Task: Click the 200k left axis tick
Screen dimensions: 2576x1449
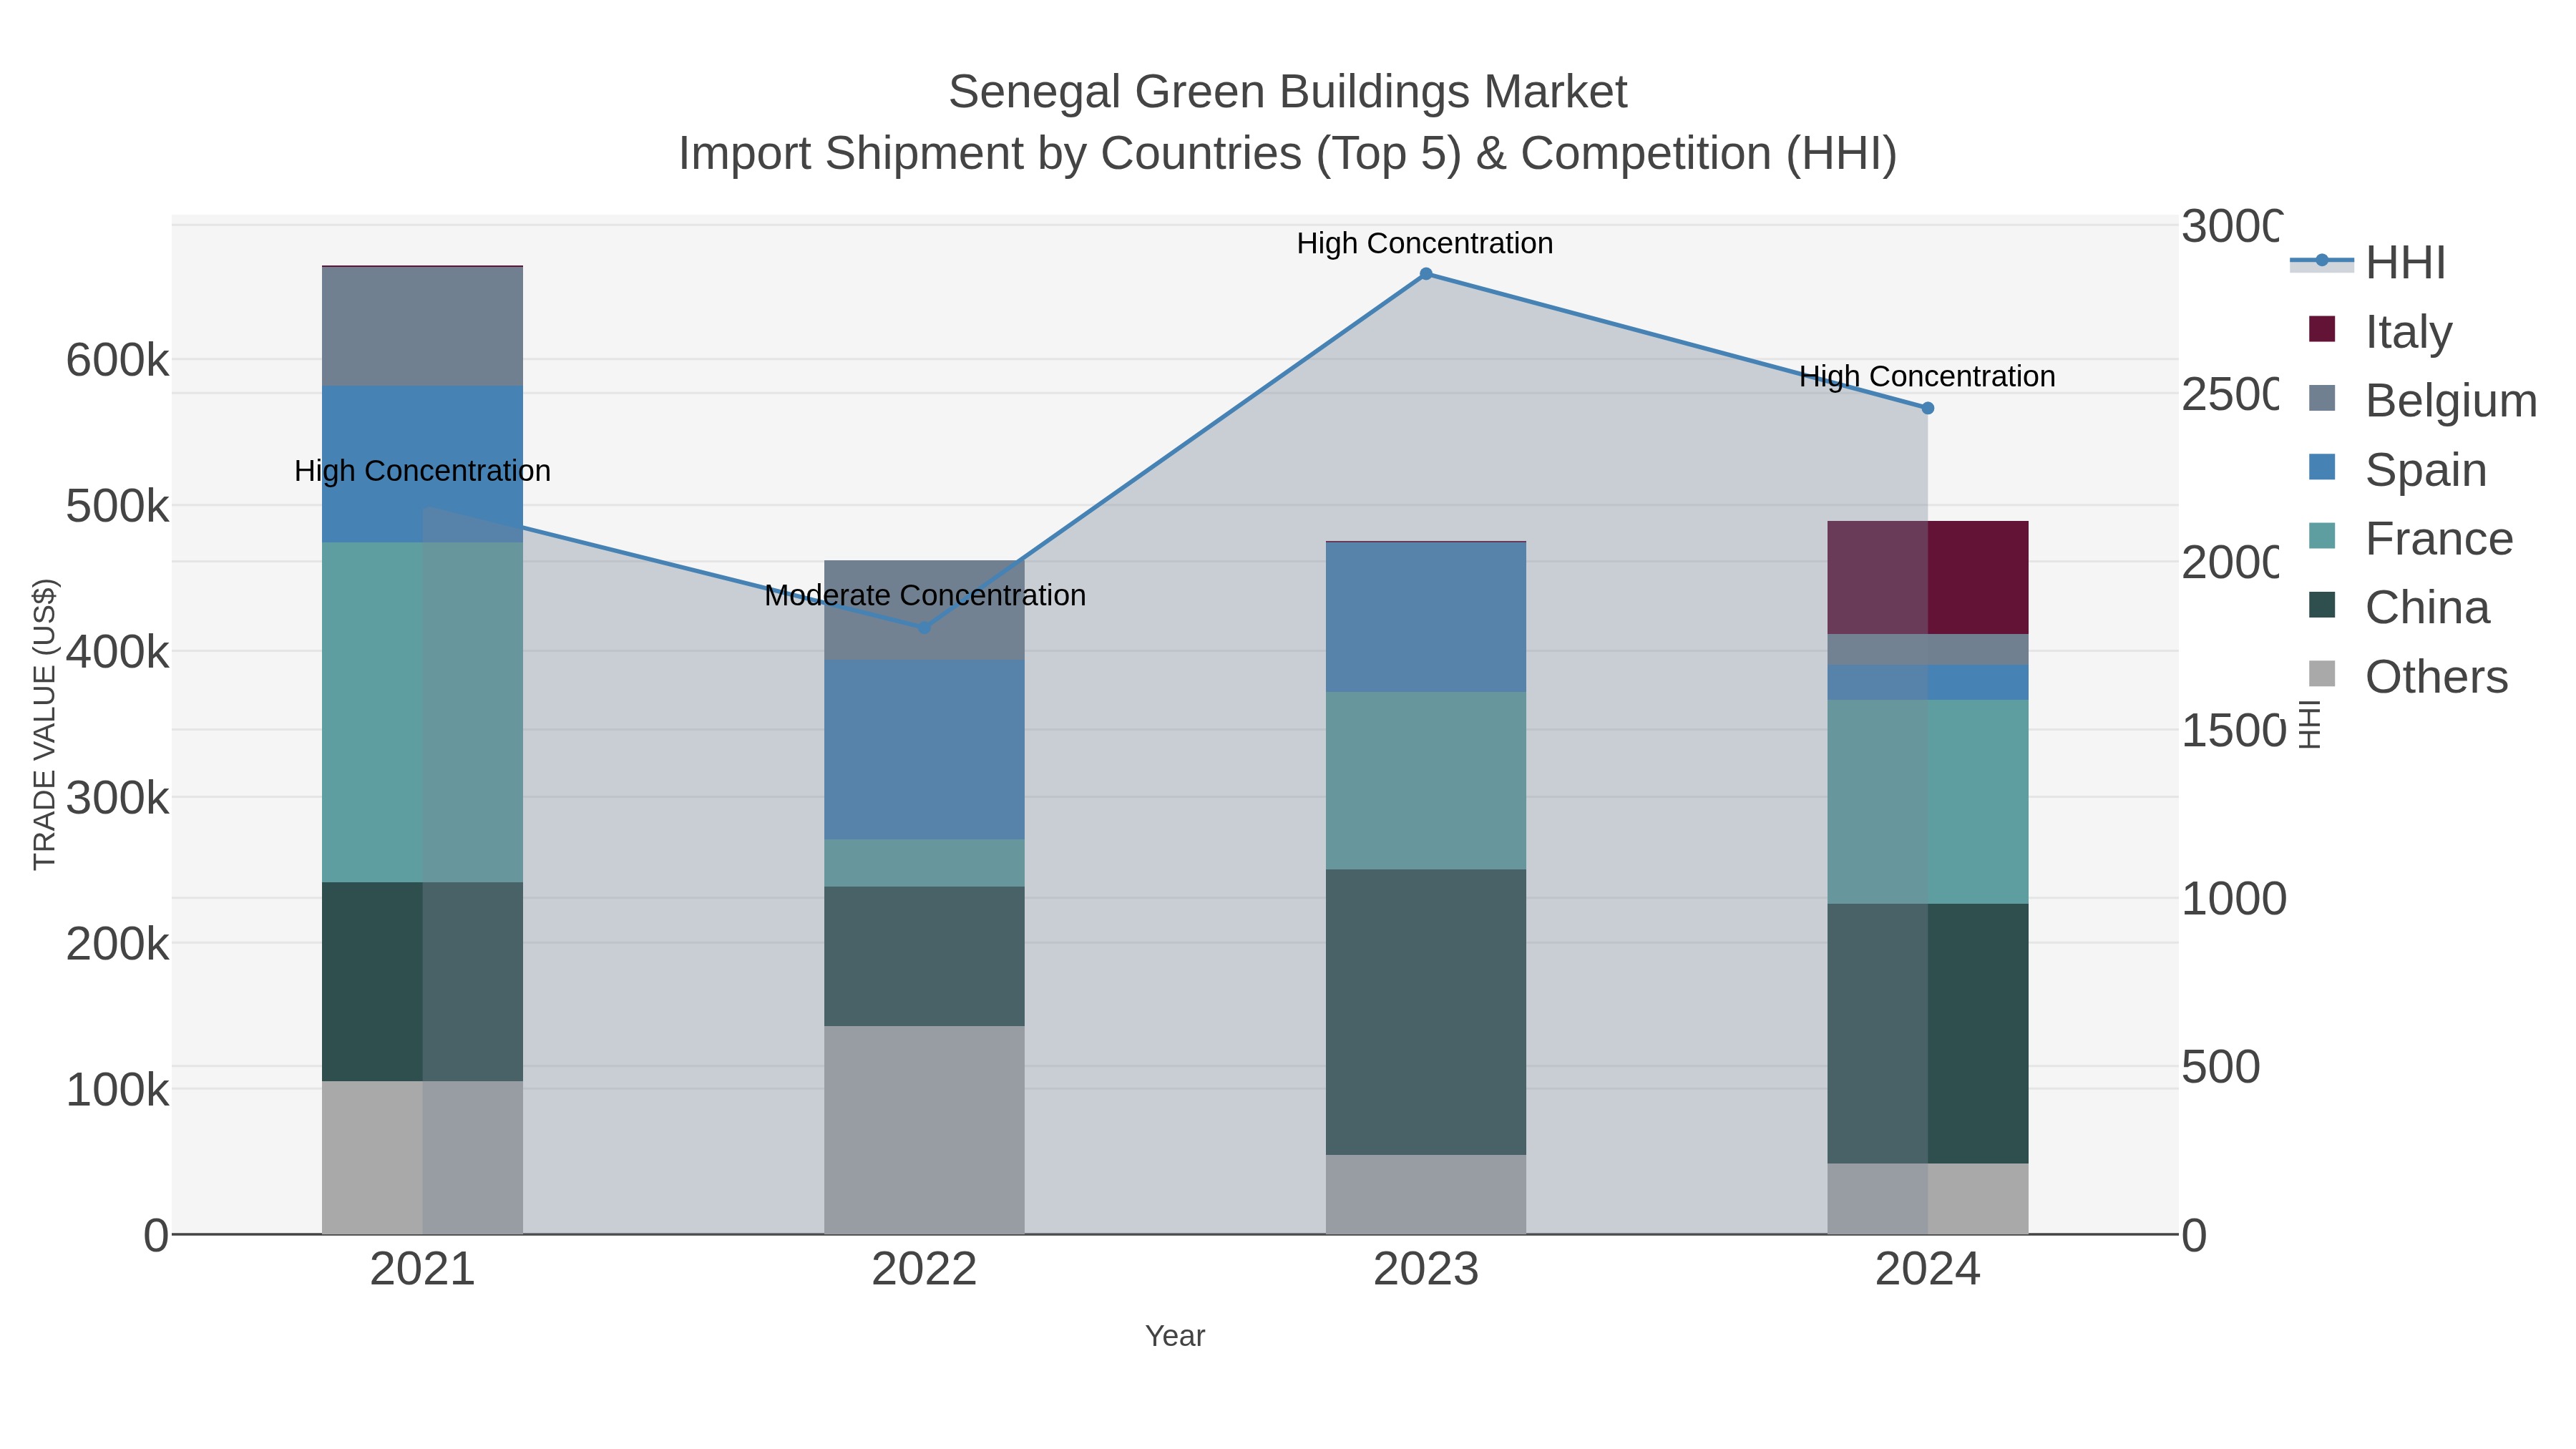Action: coord(117,943)
